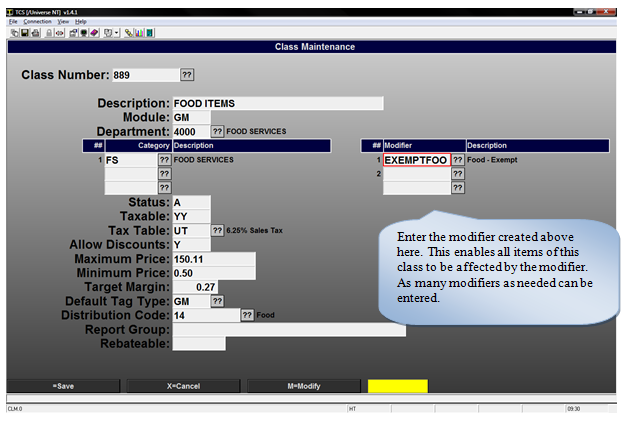
Task: Click the Description field containing FOOD ITEMS
Action: (277, 103)
